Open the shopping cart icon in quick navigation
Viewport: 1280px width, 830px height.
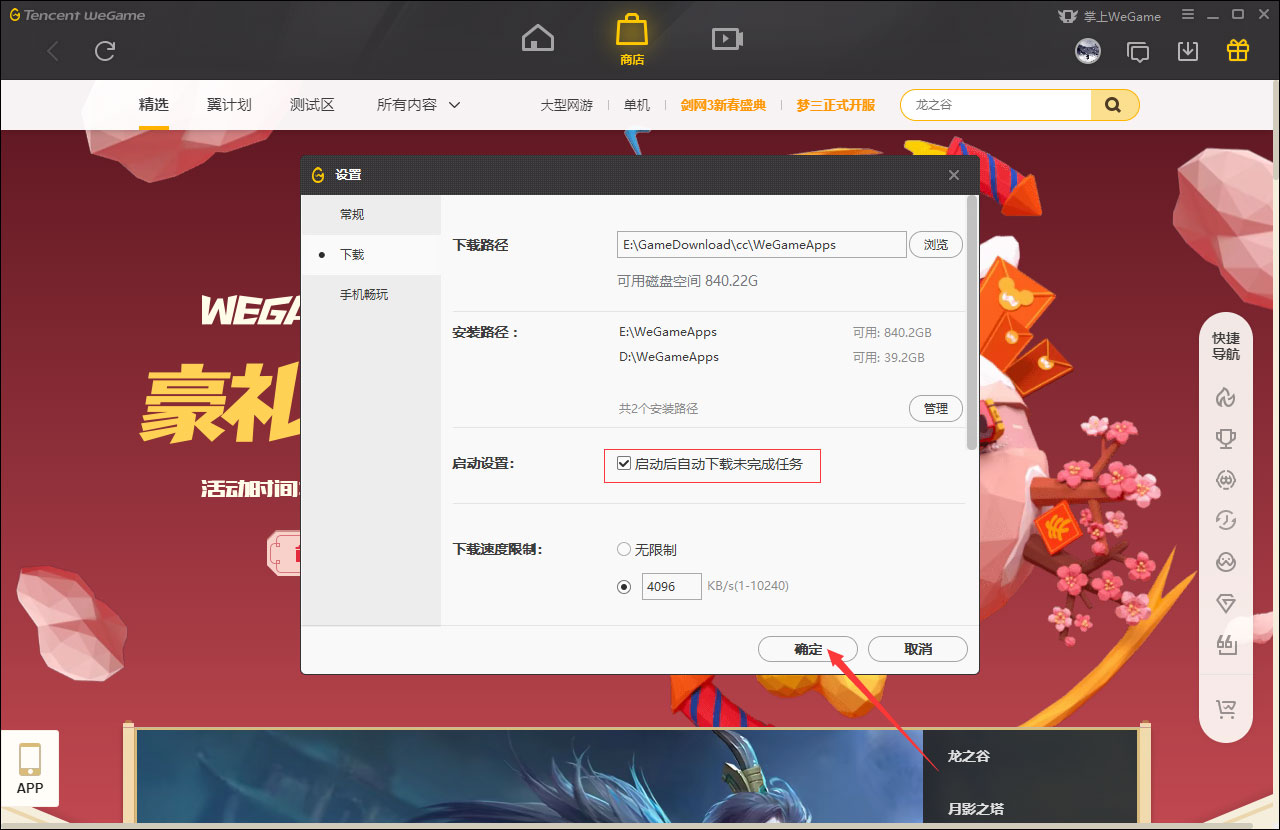click(1226, 710)
